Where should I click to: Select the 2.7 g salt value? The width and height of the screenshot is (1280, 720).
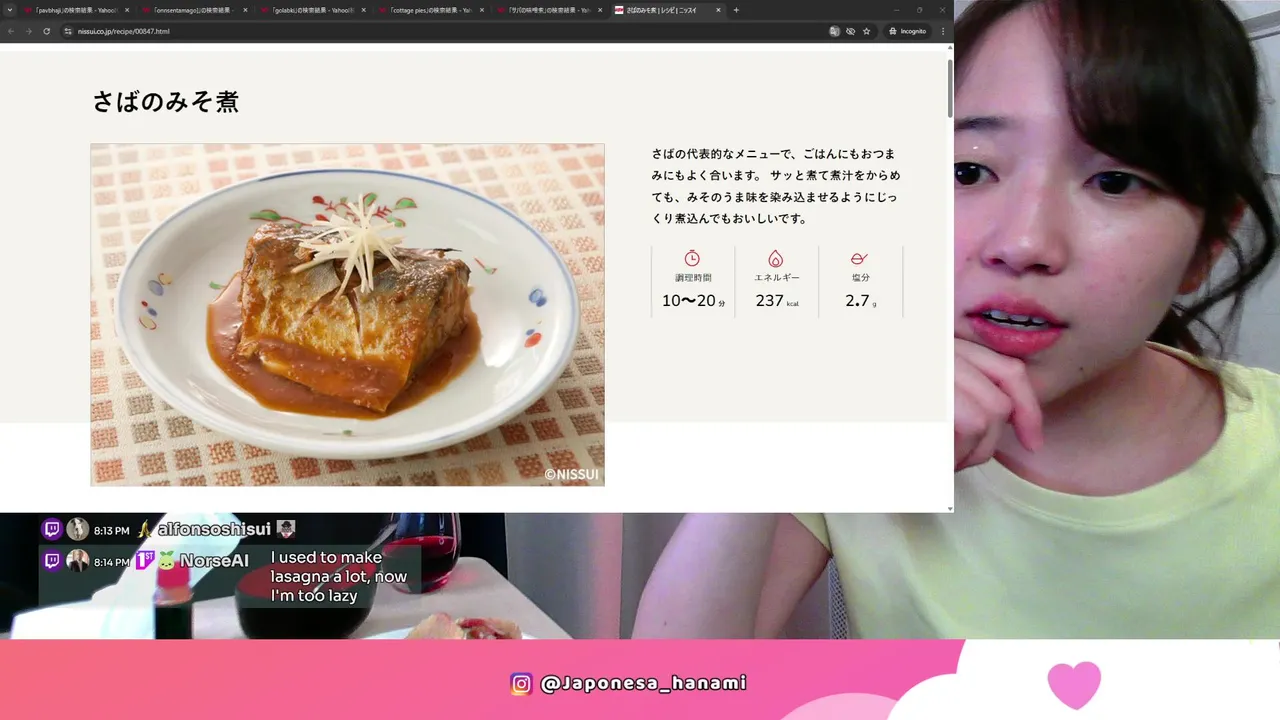tap(861, 301)
